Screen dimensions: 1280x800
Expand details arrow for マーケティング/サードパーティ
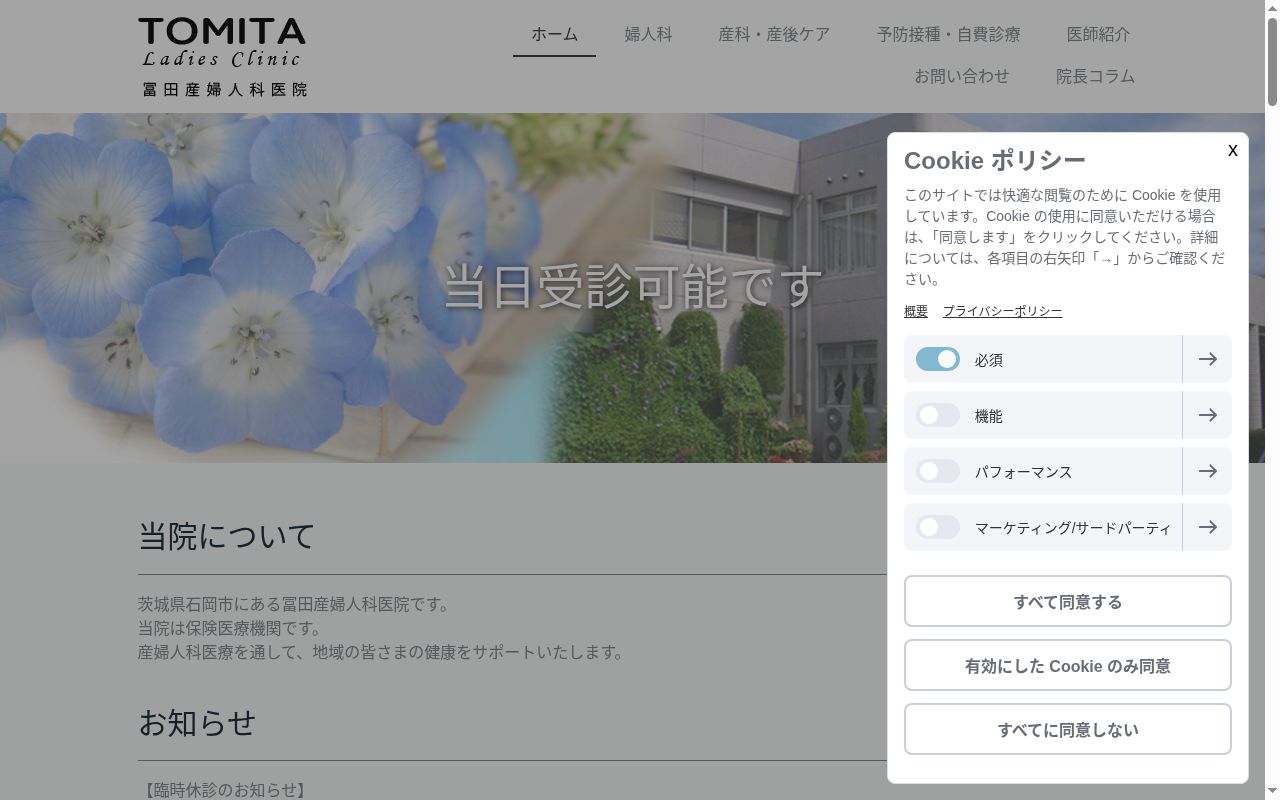[1207, 527]
